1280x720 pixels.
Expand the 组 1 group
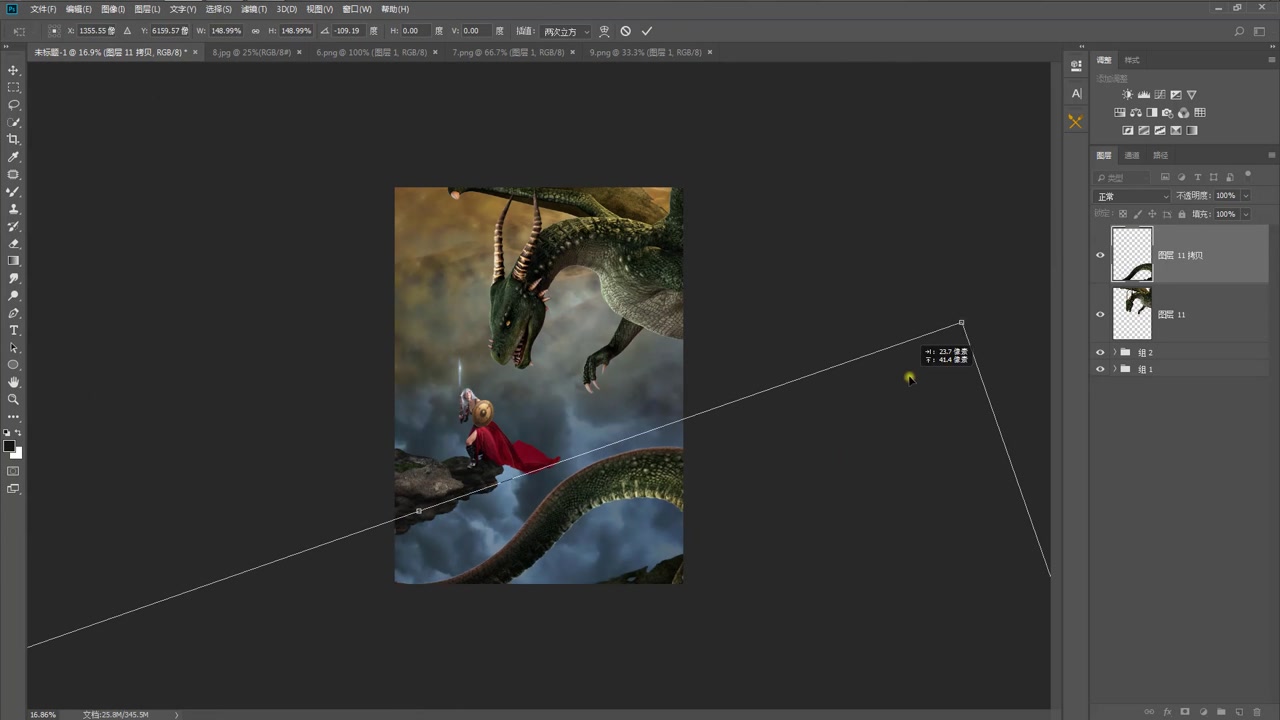tap(1115, 369)
